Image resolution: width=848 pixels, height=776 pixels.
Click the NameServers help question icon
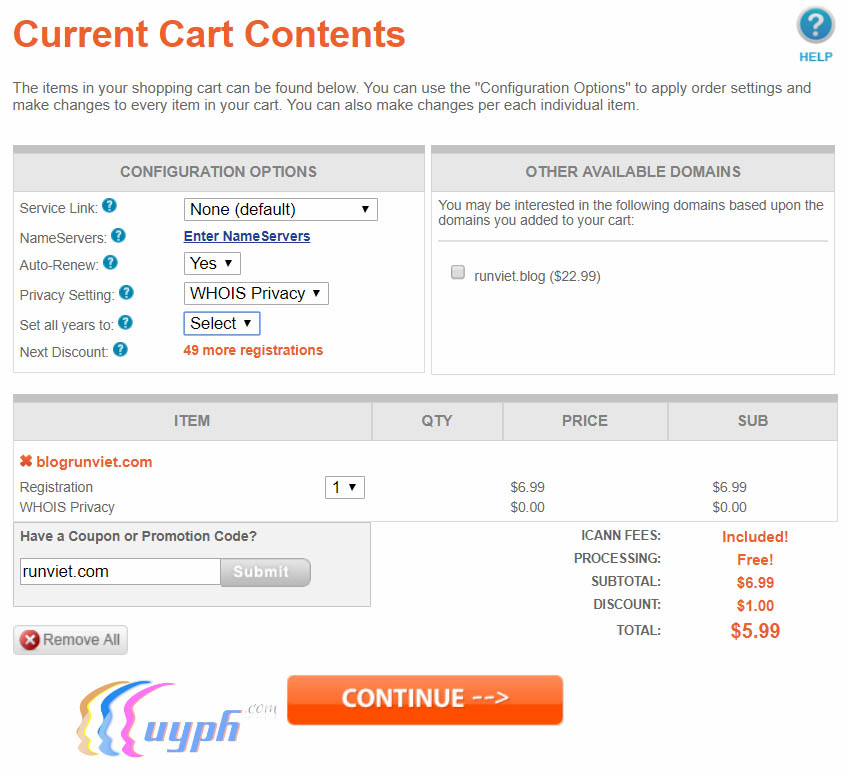[118, 236]
